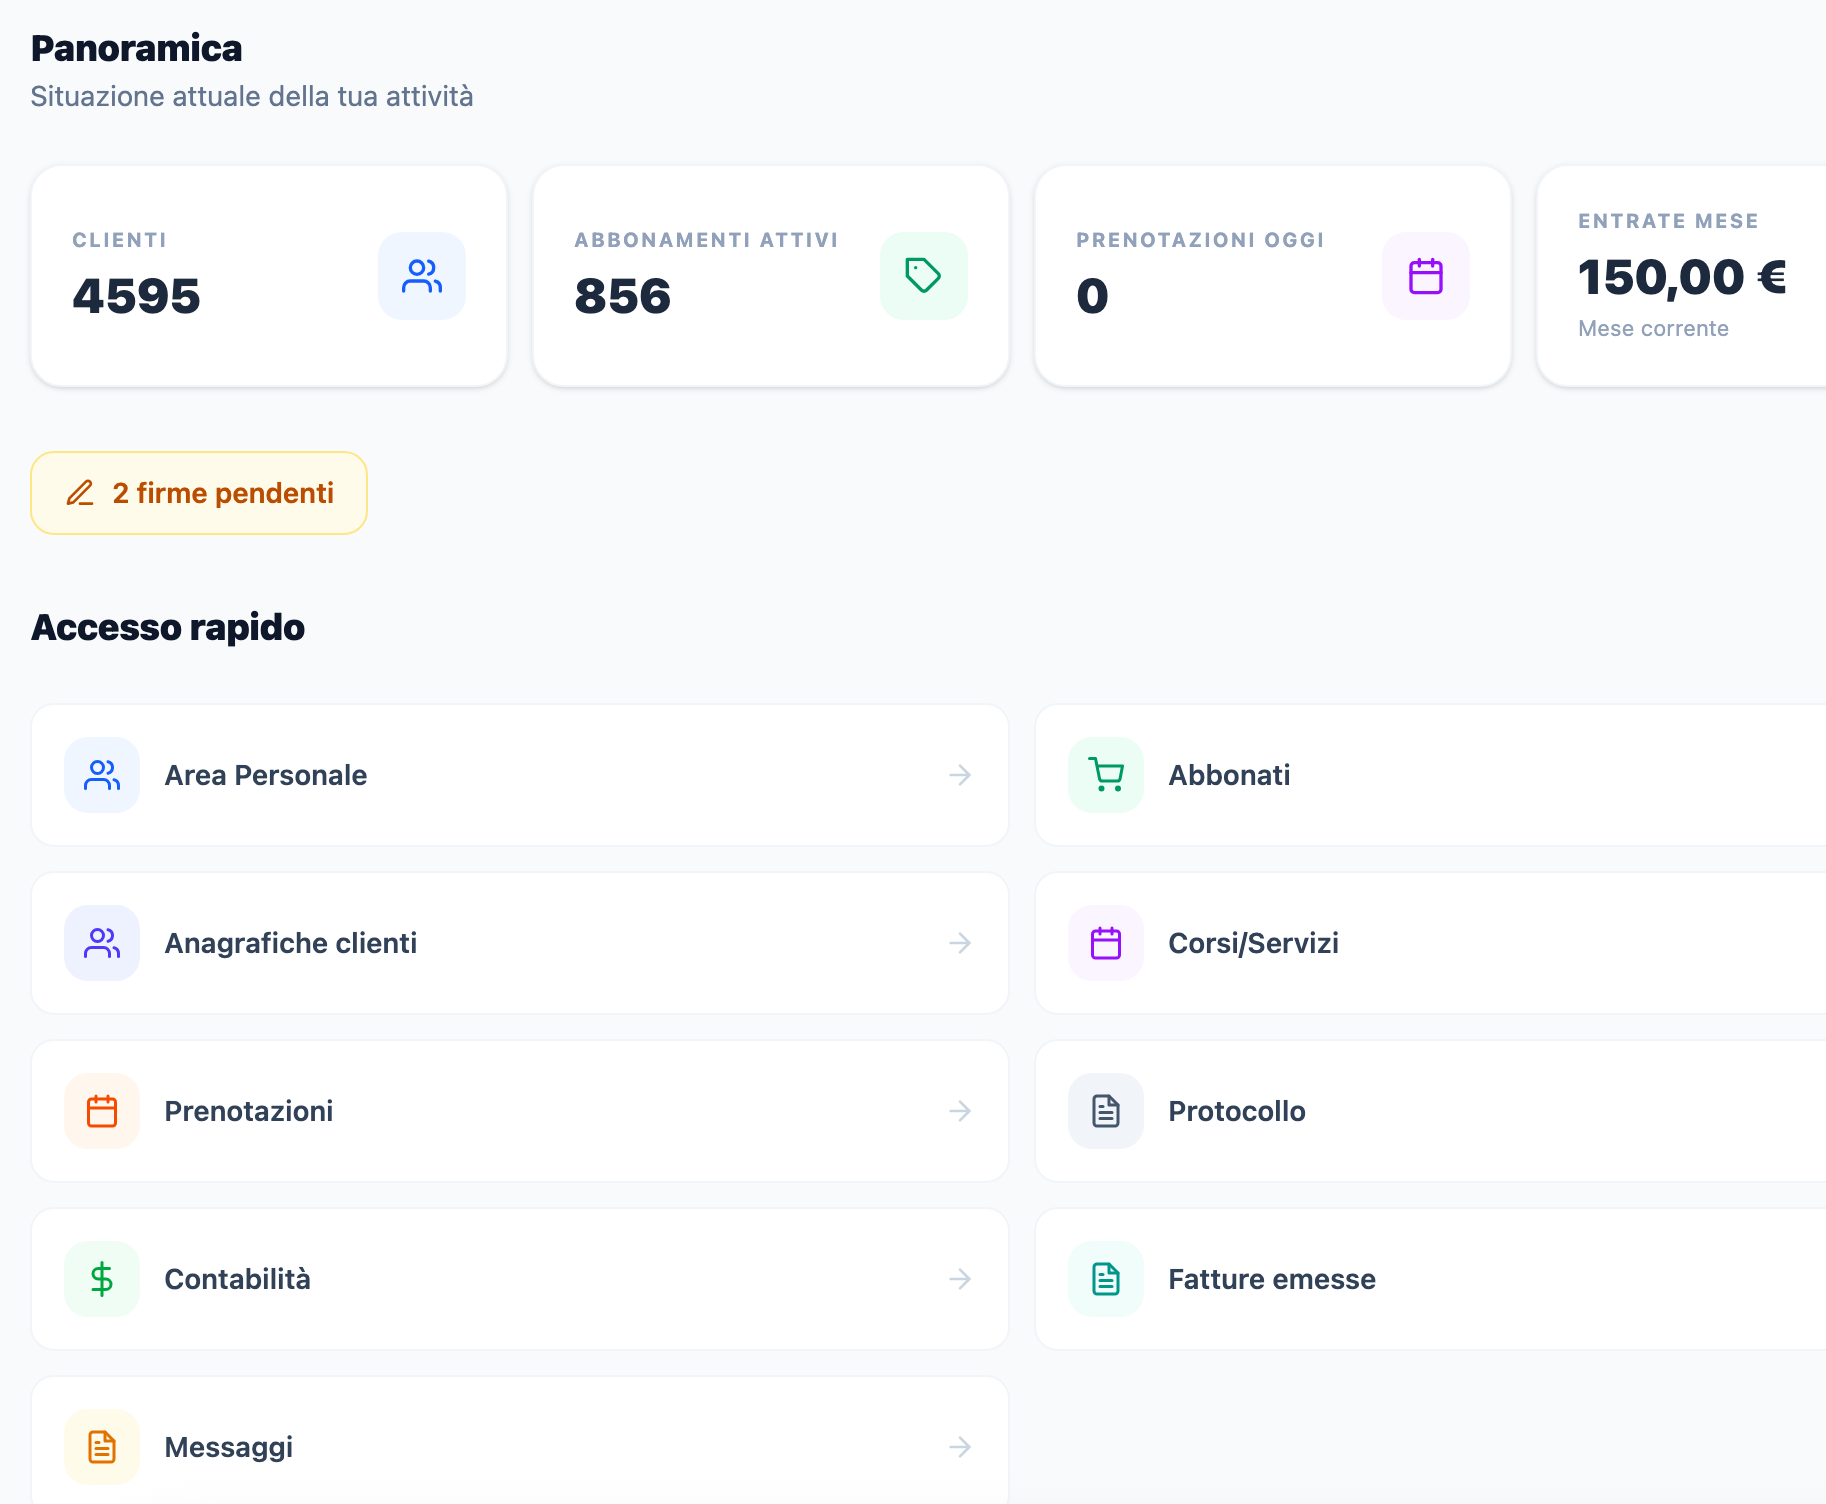Click the arrow on the Messaggi row
This screenshot has width=1826, height=1504.
point(959,1446)
